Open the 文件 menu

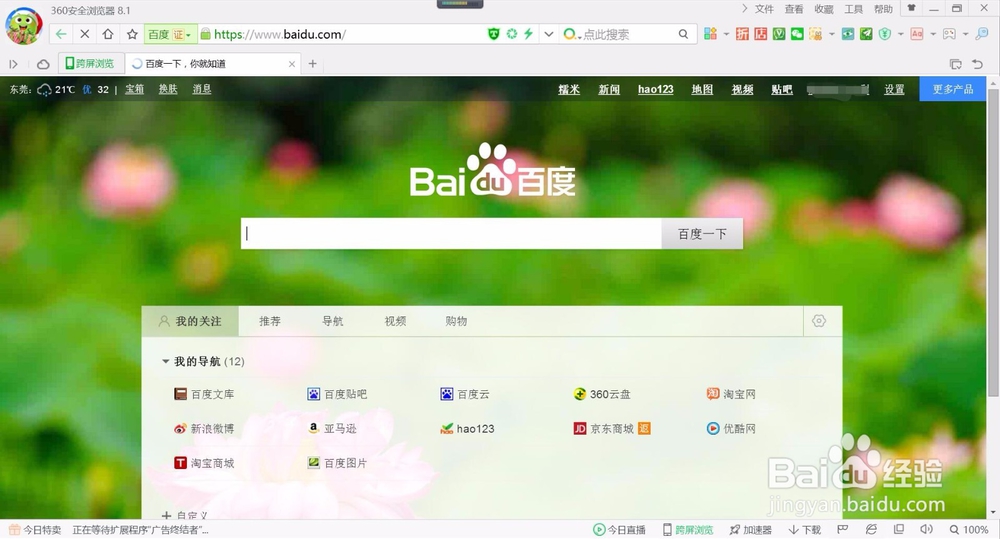[x=764, y=9]
